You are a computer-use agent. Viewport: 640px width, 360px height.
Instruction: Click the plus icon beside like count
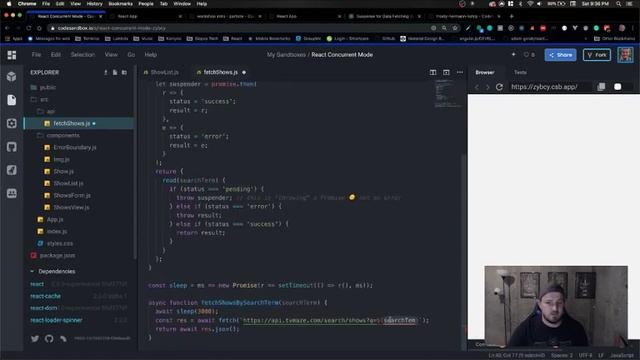coord(513,54)
